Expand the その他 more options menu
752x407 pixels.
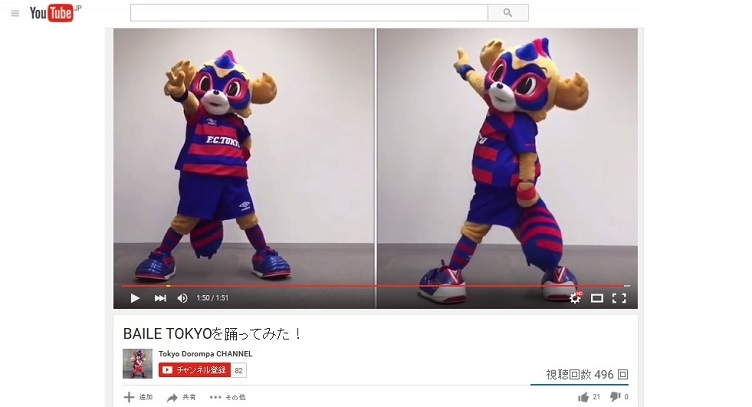pos(228,397)
